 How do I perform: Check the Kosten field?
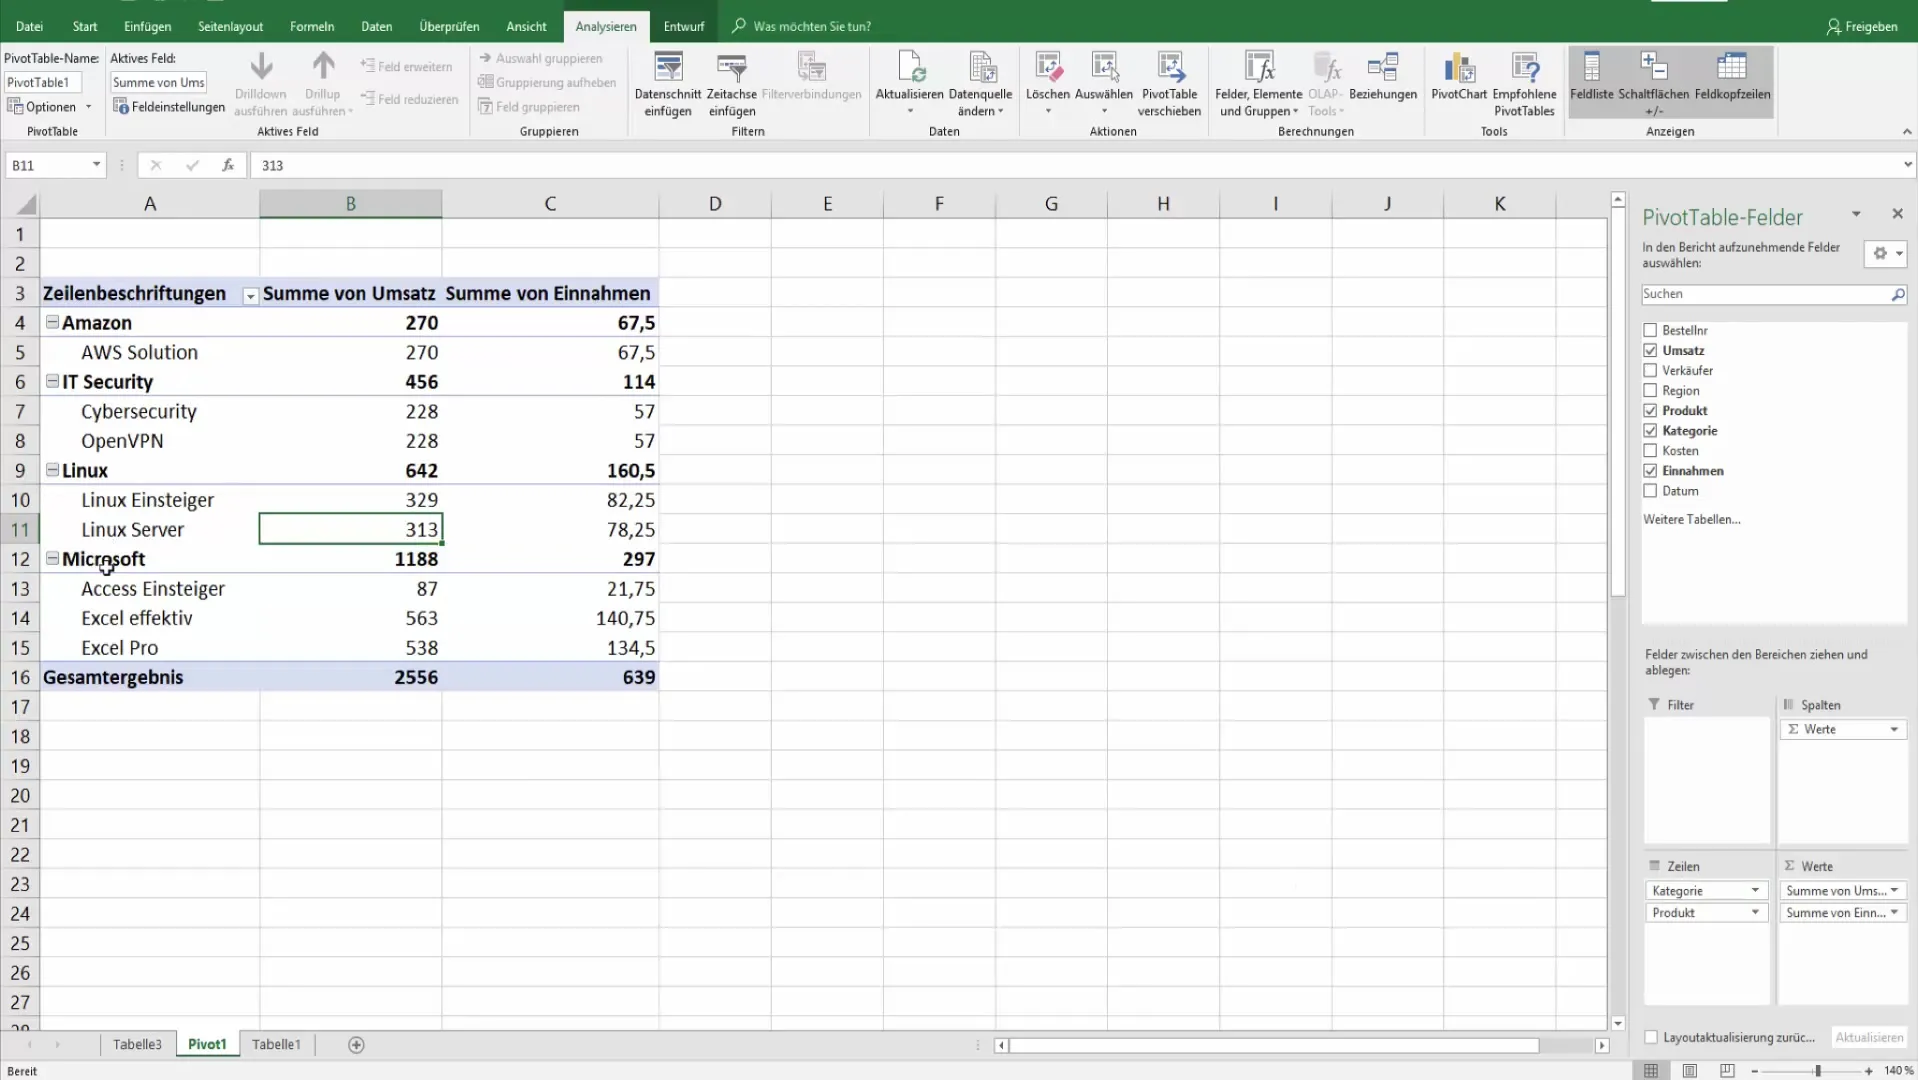tap(1650, 450)
